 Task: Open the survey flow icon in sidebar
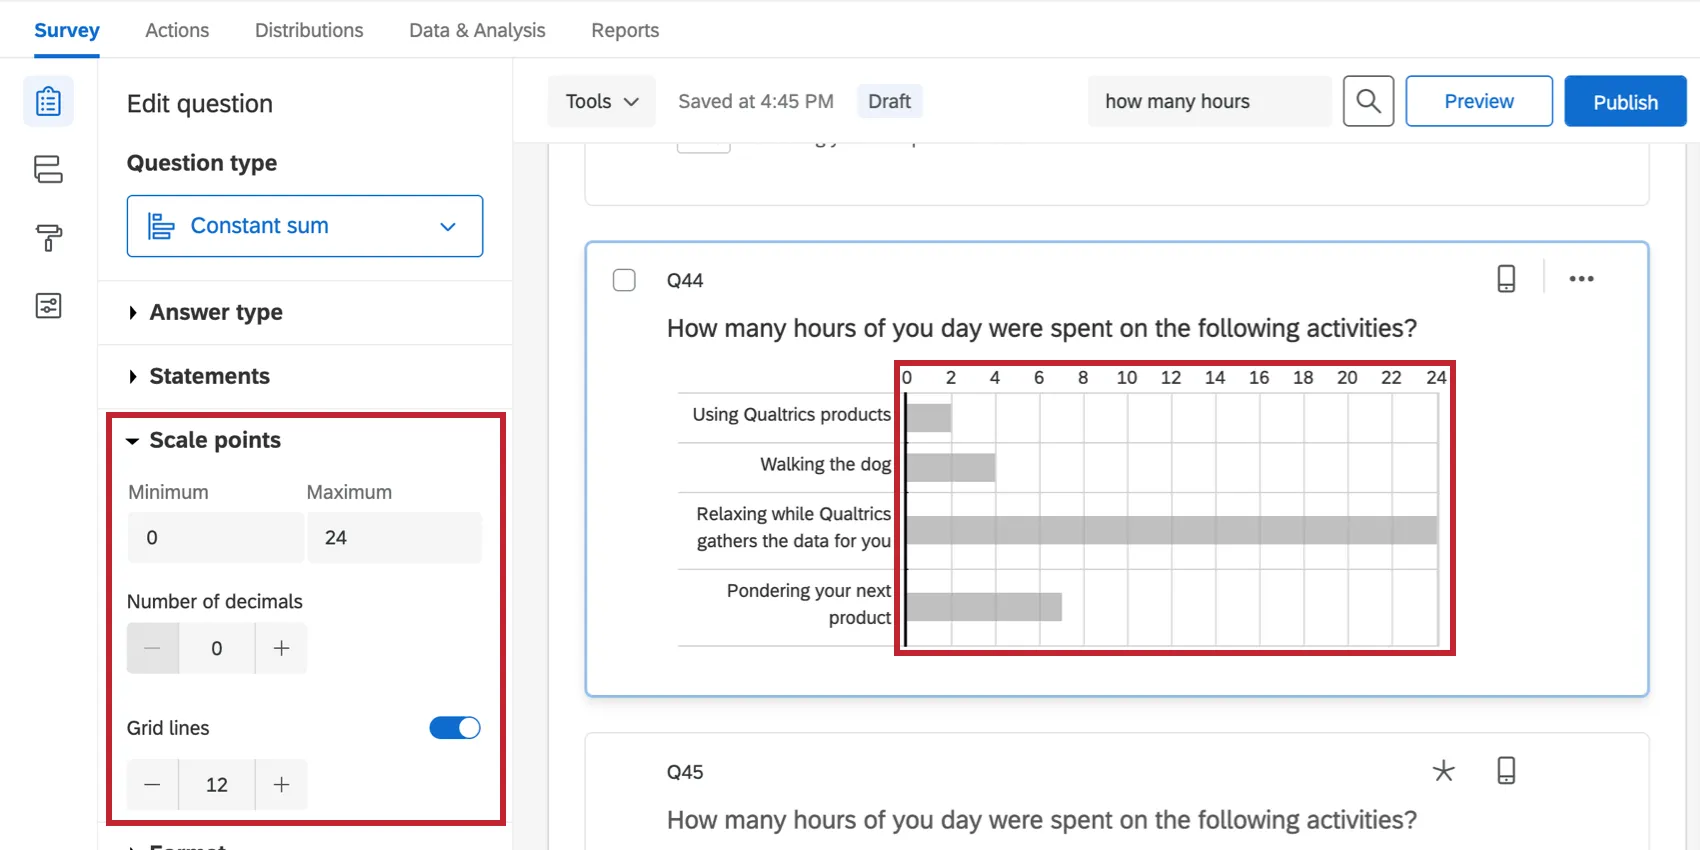click(48, 169)
